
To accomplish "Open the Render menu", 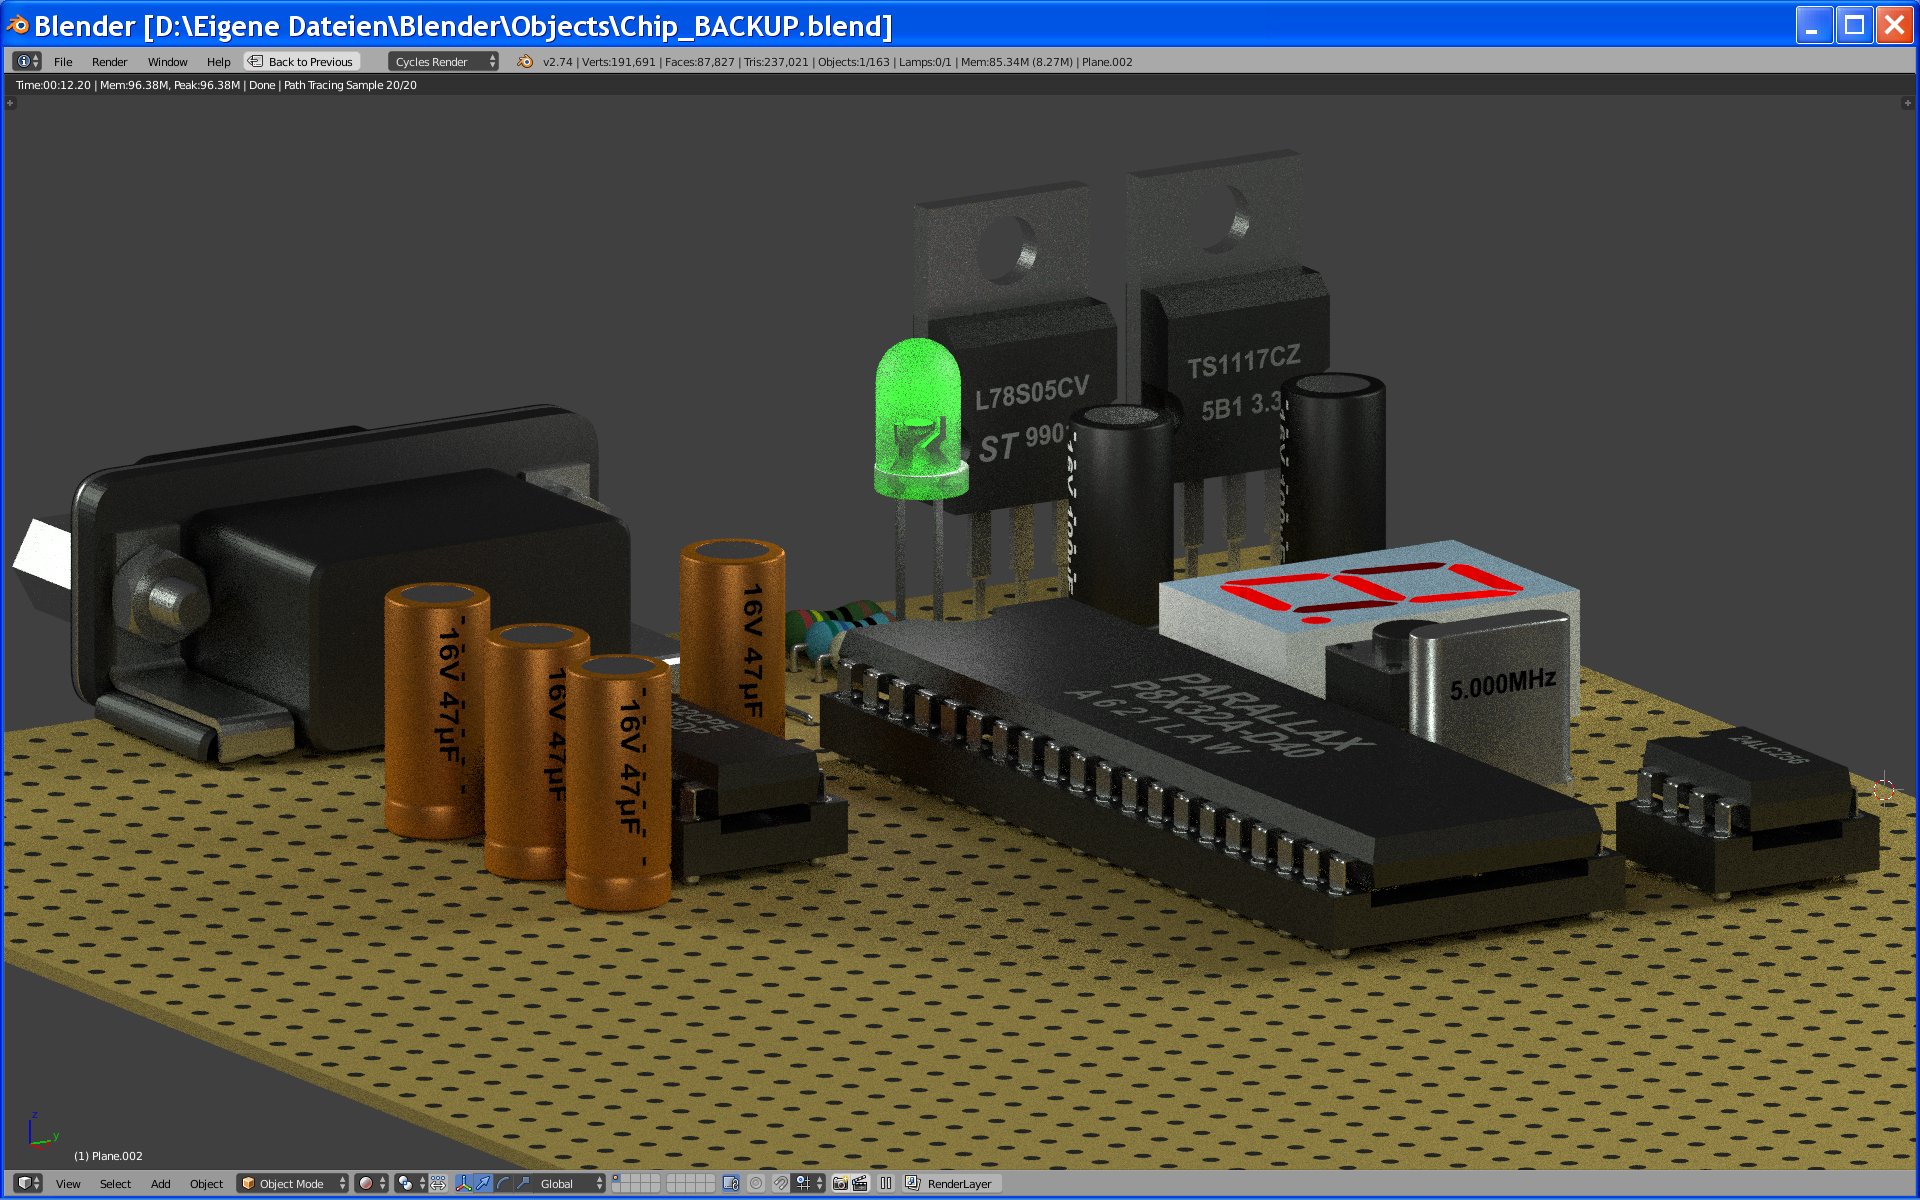I will coord(109,61).
